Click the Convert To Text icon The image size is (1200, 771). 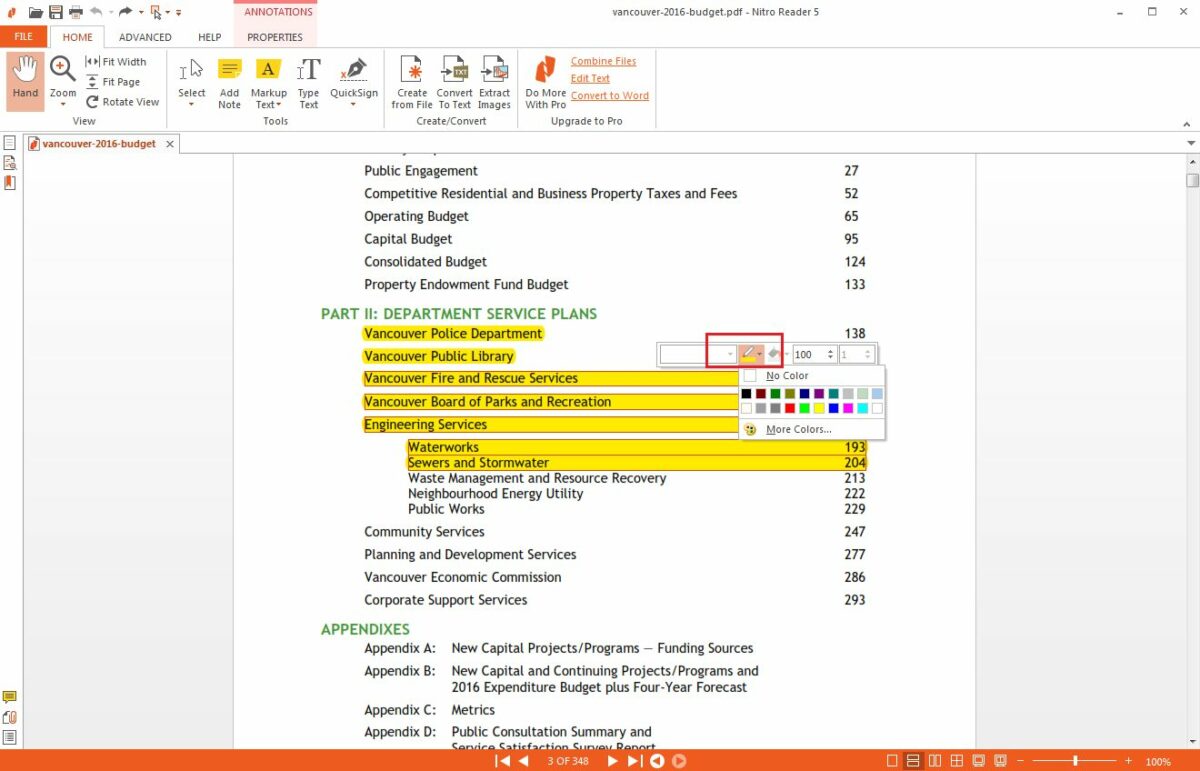(454, 80)
